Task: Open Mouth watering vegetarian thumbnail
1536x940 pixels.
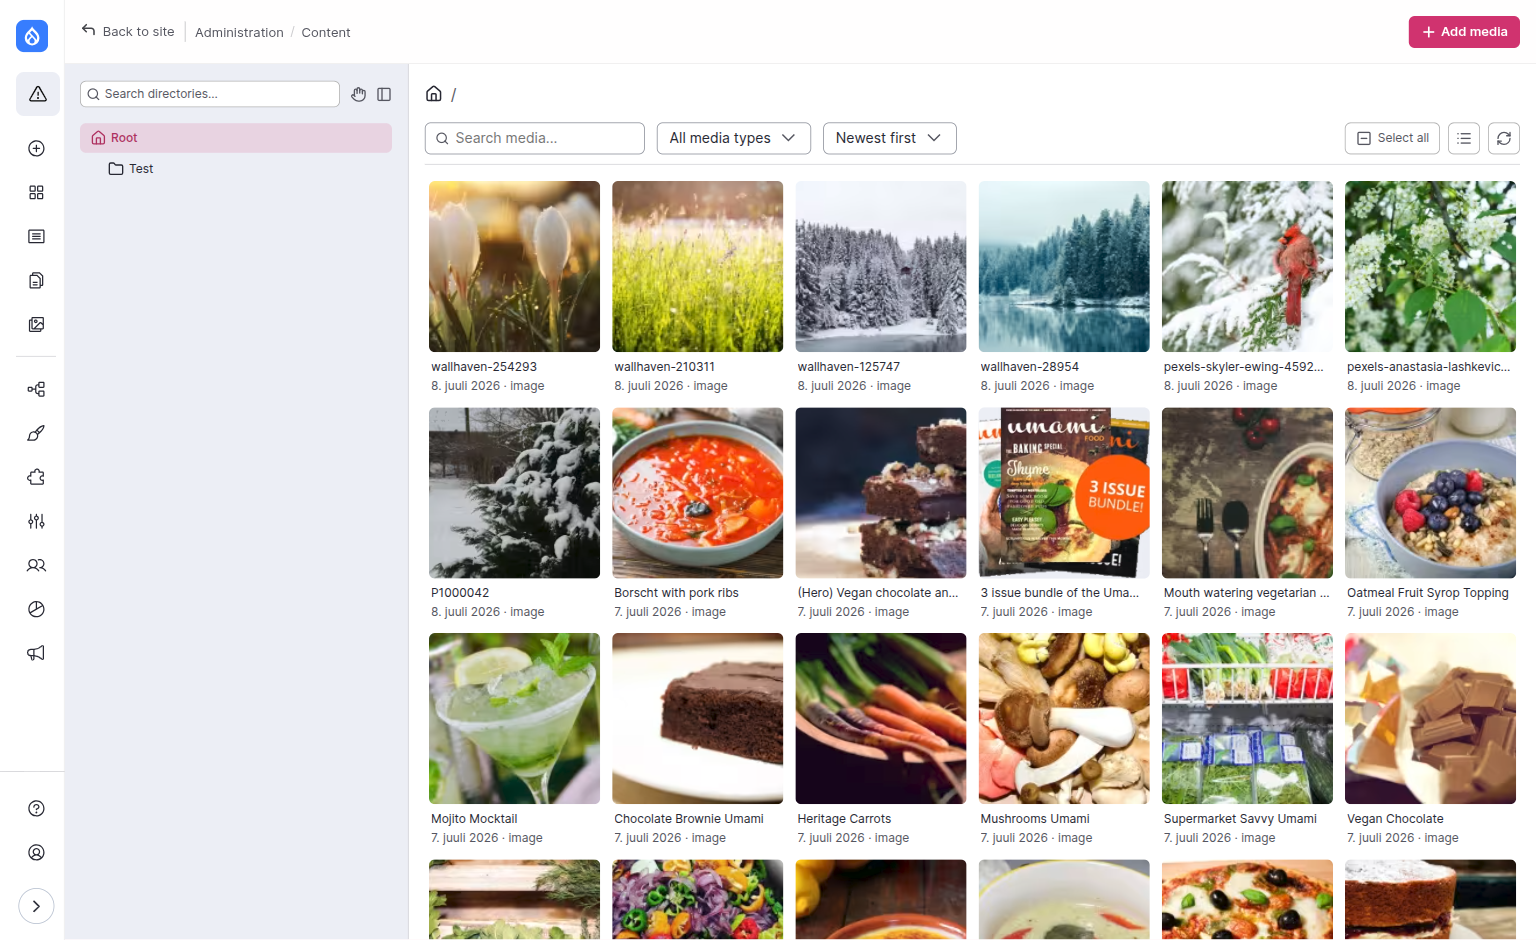Action: (x=1247, y=492)
